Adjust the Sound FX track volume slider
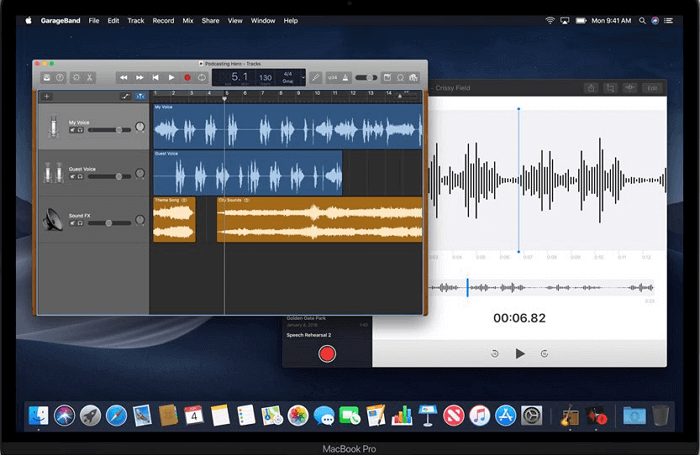 [110, 222]
